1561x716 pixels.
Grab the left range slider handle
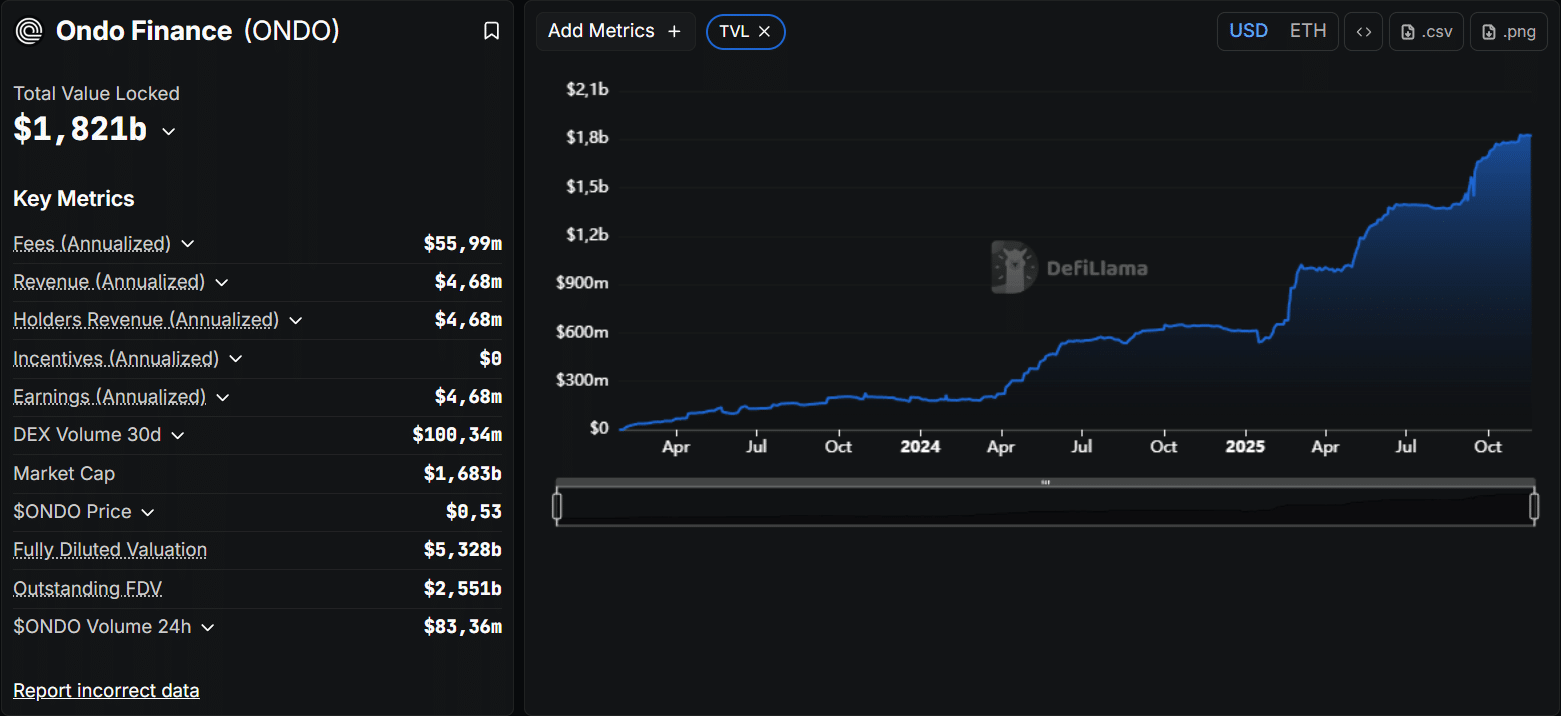coord(557,507)
